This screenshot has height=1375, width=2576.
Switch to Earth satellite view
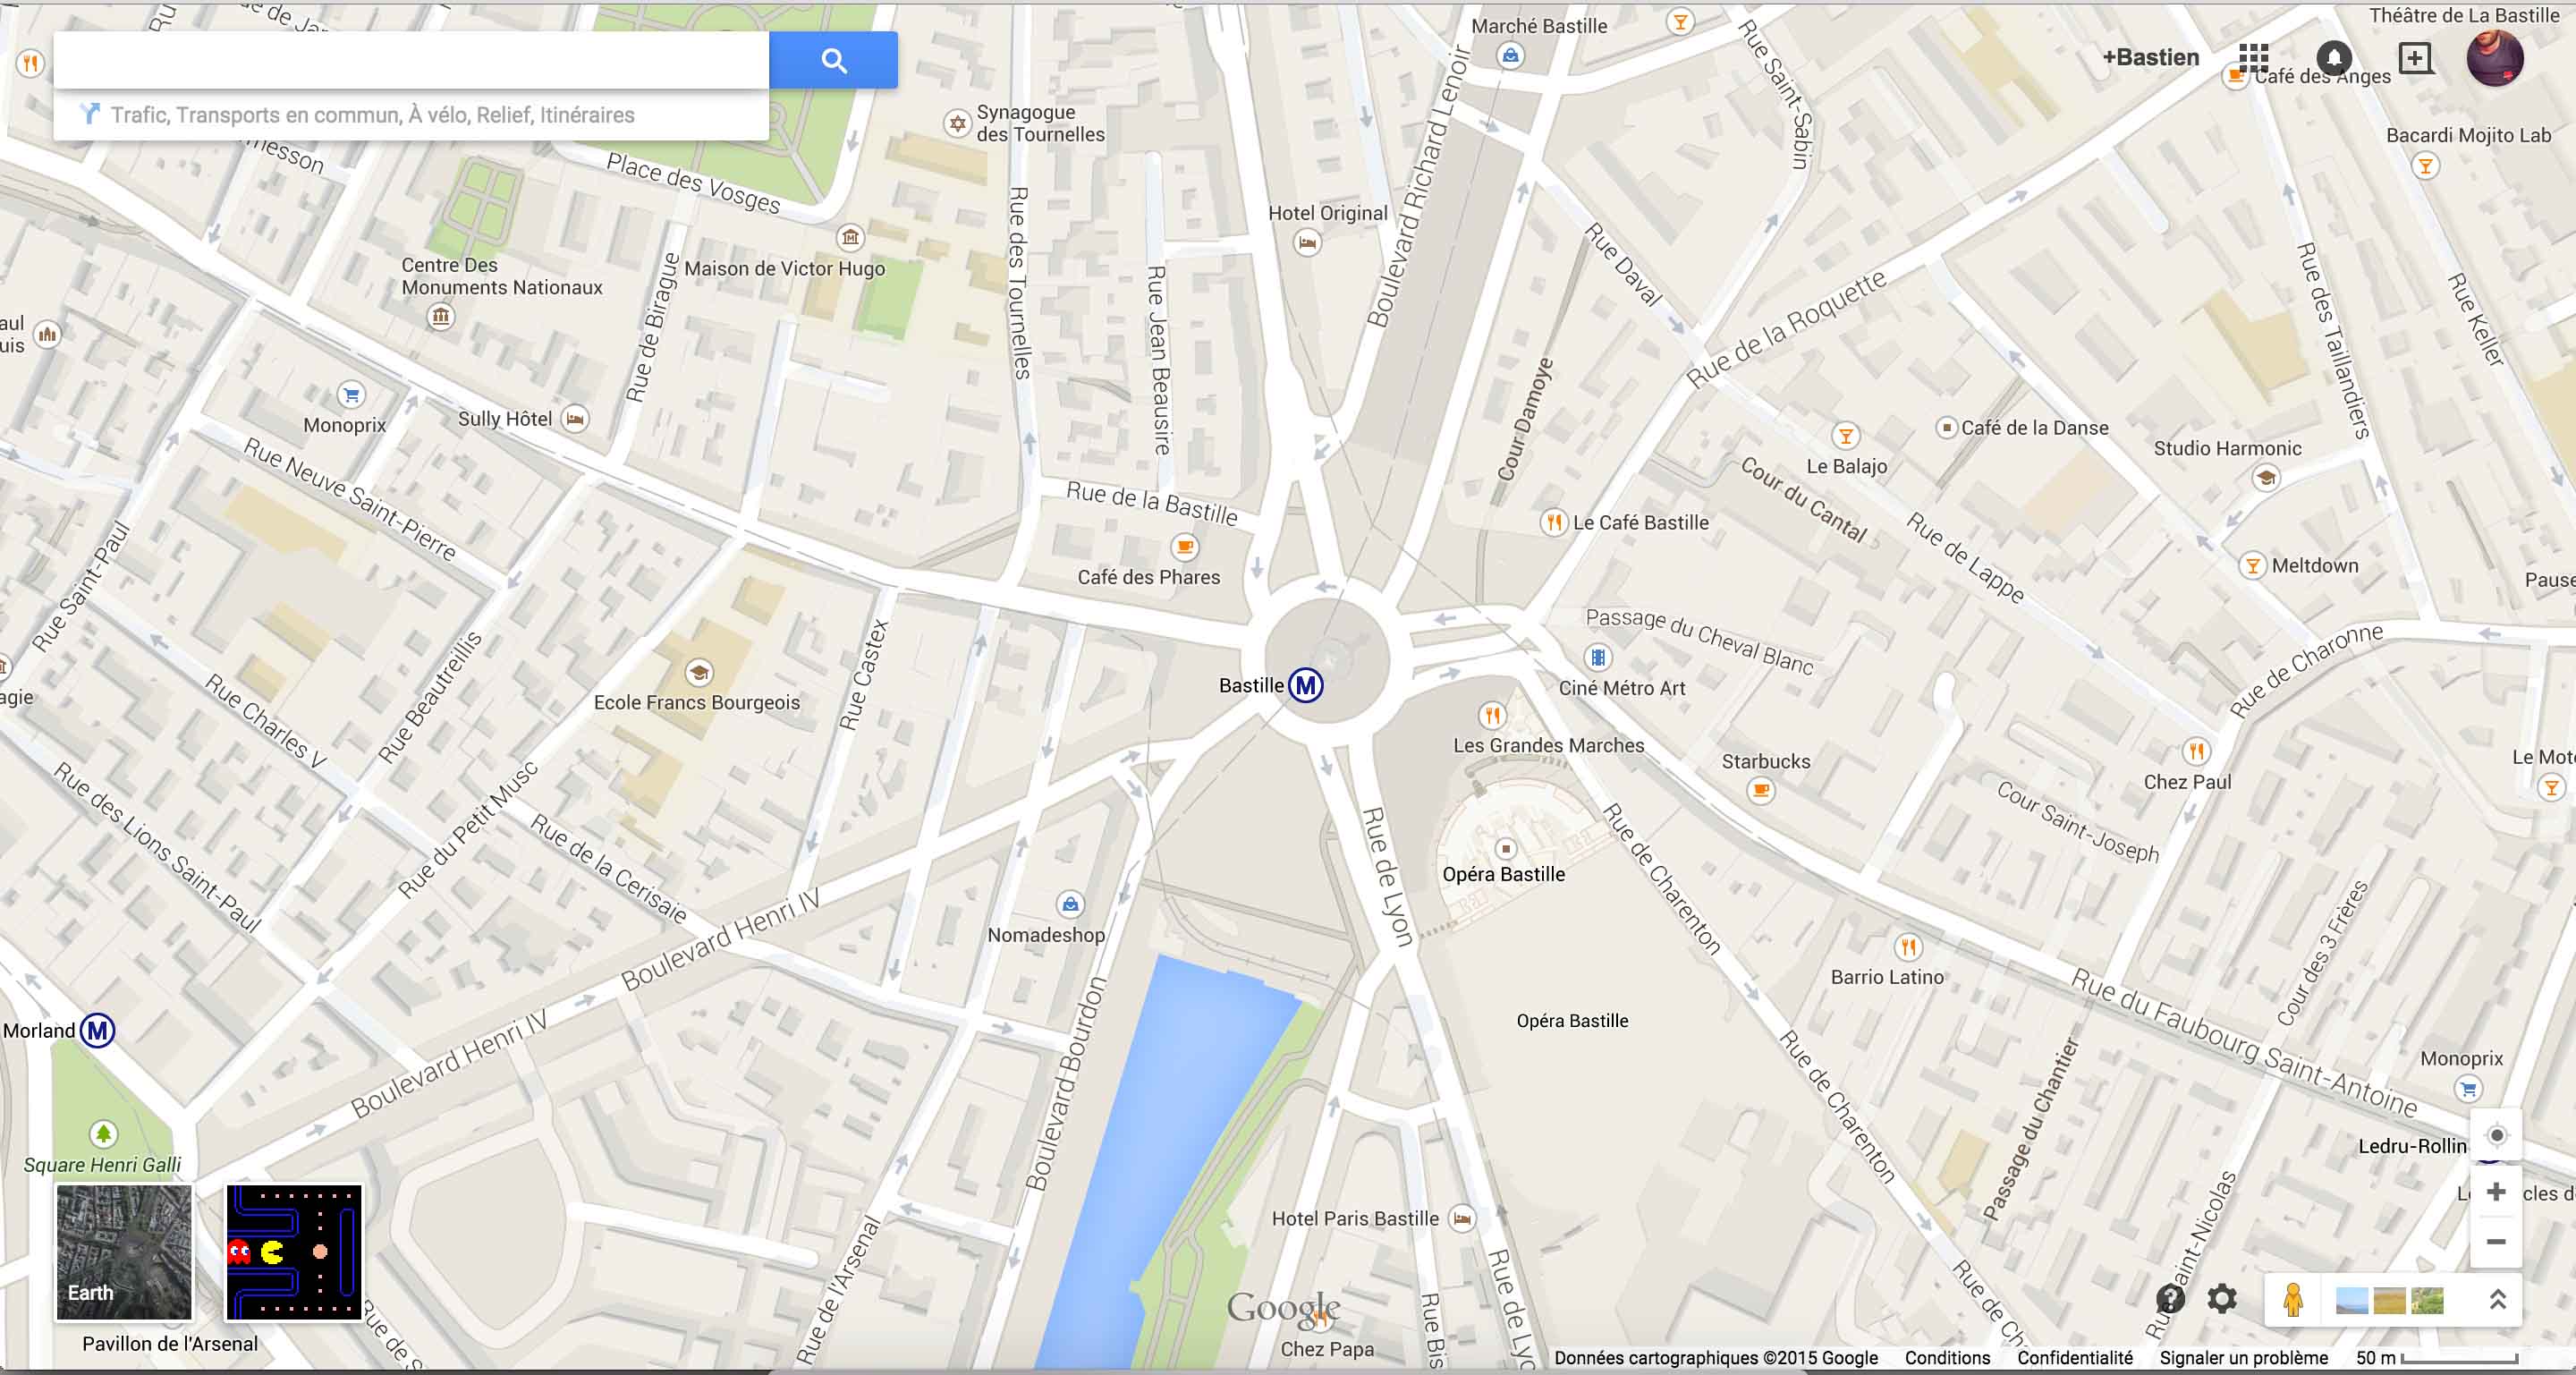pyautogui.click(x=123, y=1252)
